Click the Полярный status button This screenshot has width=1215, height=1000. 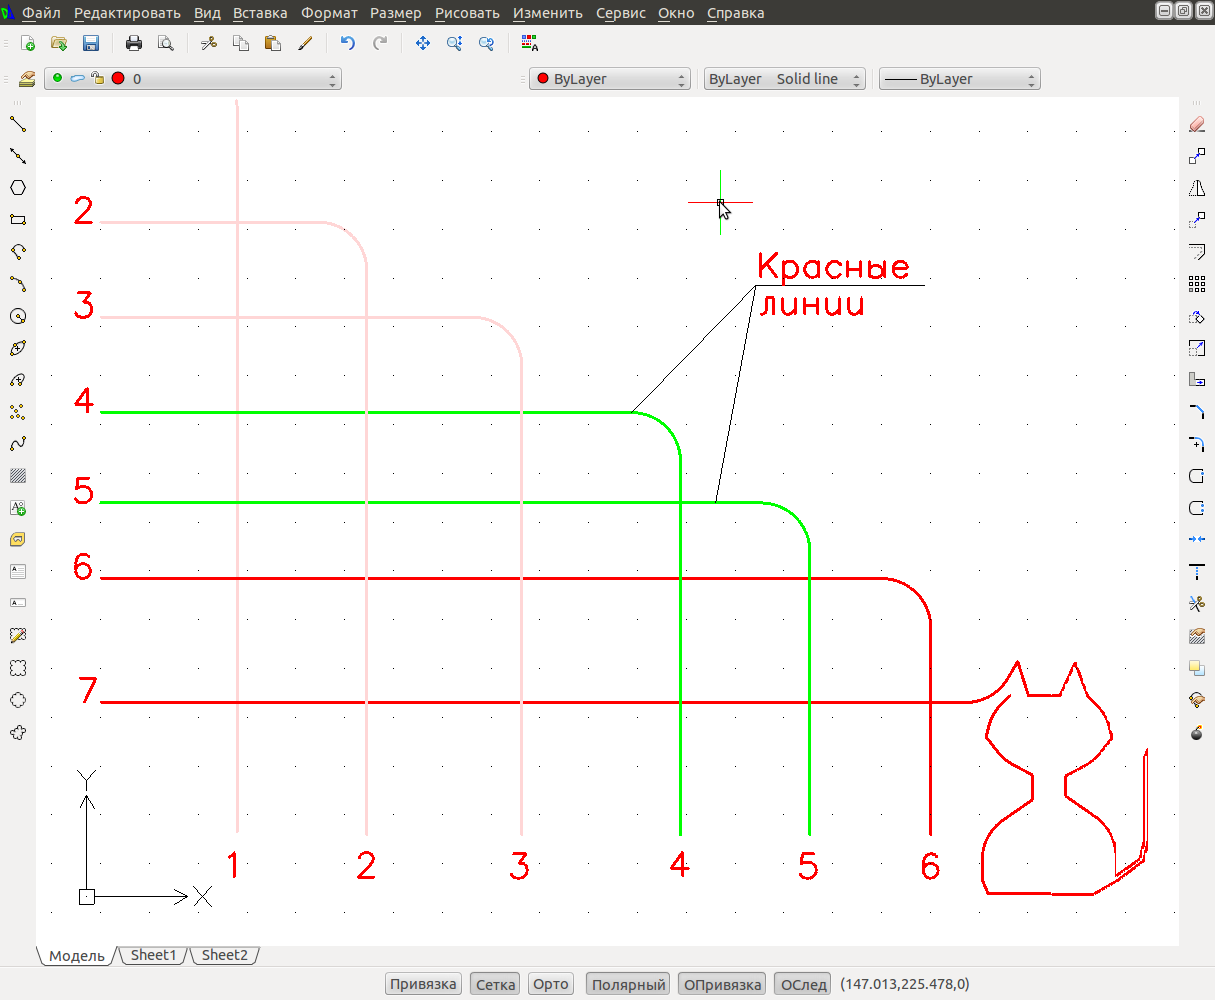tap(628, 985)
